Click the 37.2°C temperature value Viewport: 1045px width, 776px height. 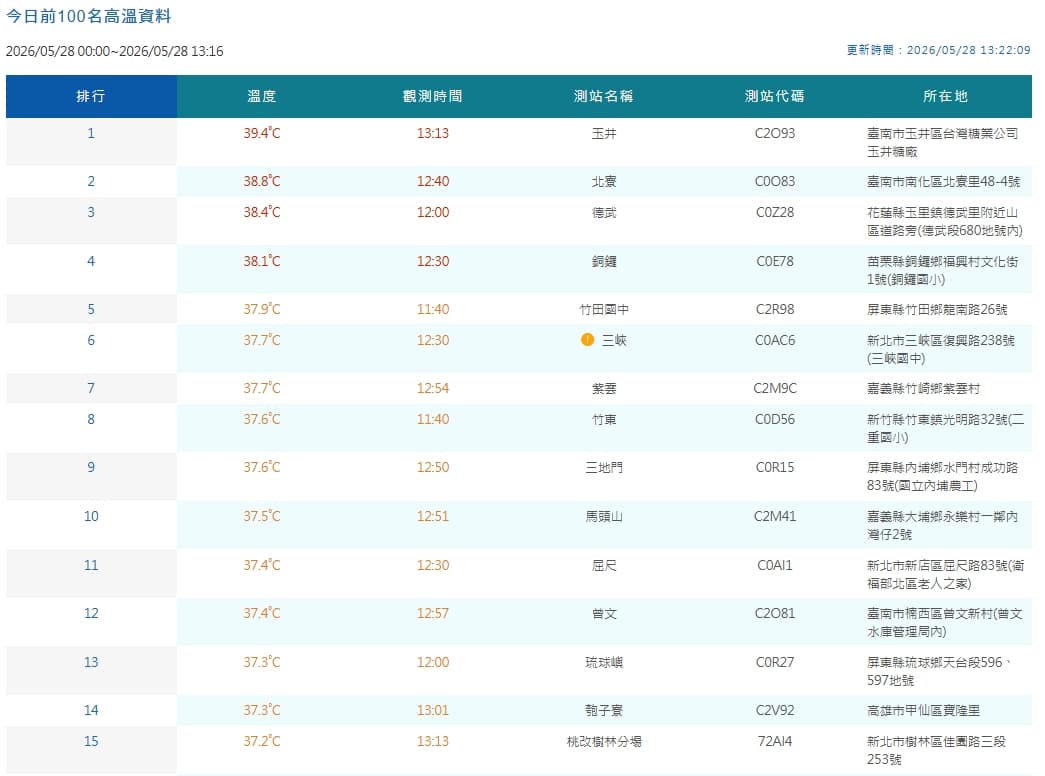pyautogui.click(x=262, y=741)
